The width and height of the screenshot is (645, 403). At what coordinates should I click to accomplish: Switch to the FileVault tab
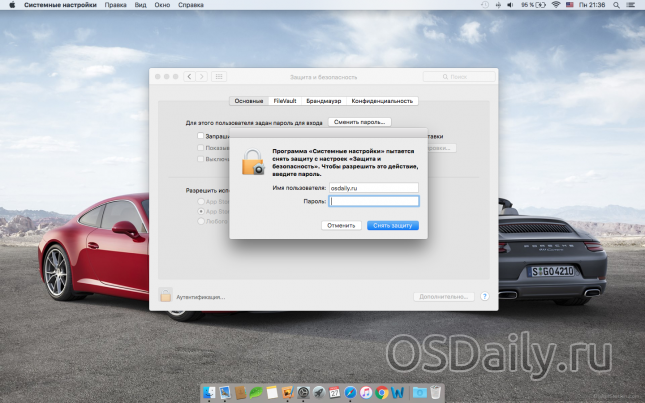285,101
